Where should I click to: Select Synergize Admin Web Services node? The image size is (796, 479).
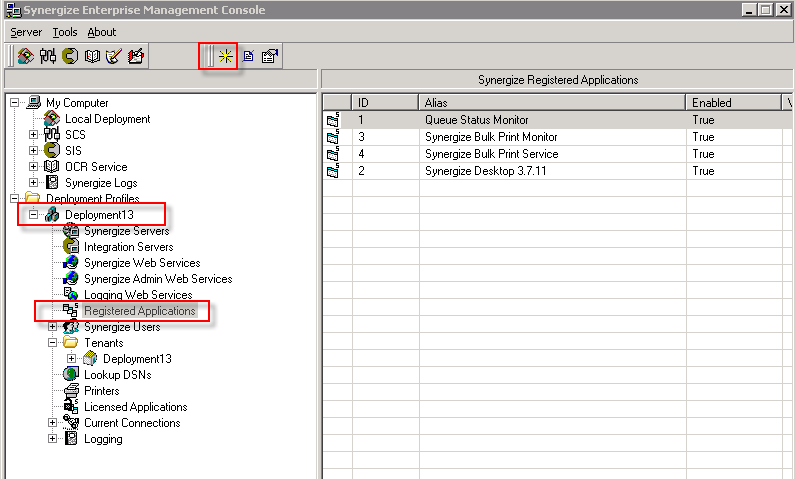coord(158,279)
